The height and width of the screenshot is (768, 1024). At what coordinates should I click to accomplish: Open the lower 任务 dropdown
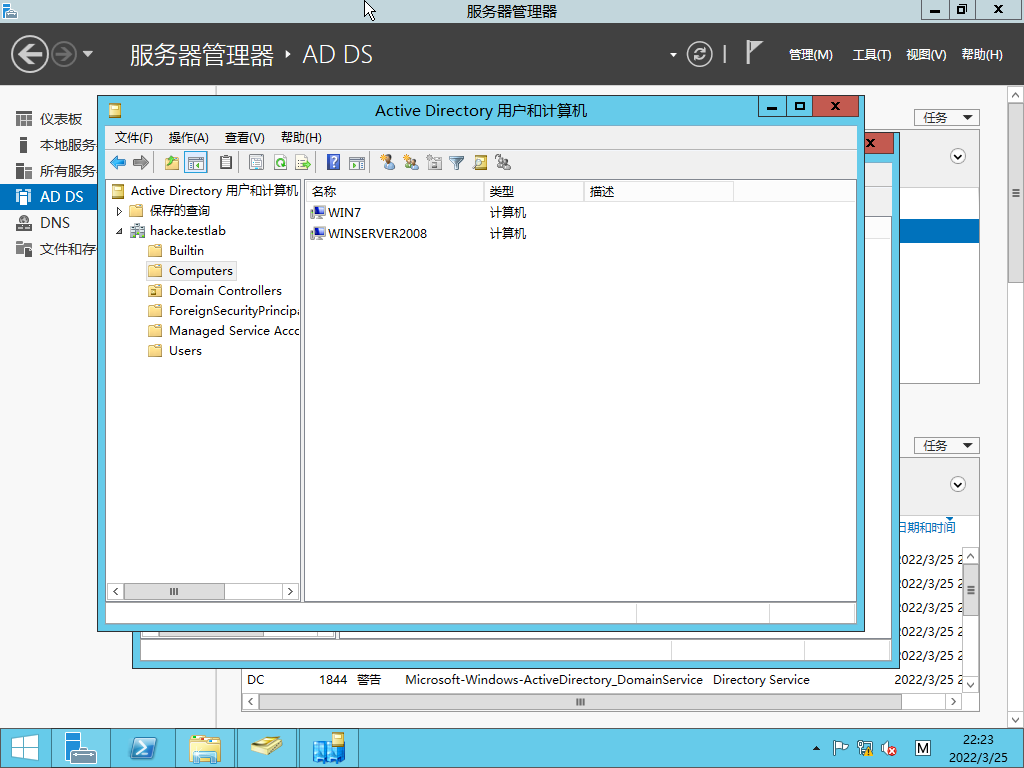[947, 445]
